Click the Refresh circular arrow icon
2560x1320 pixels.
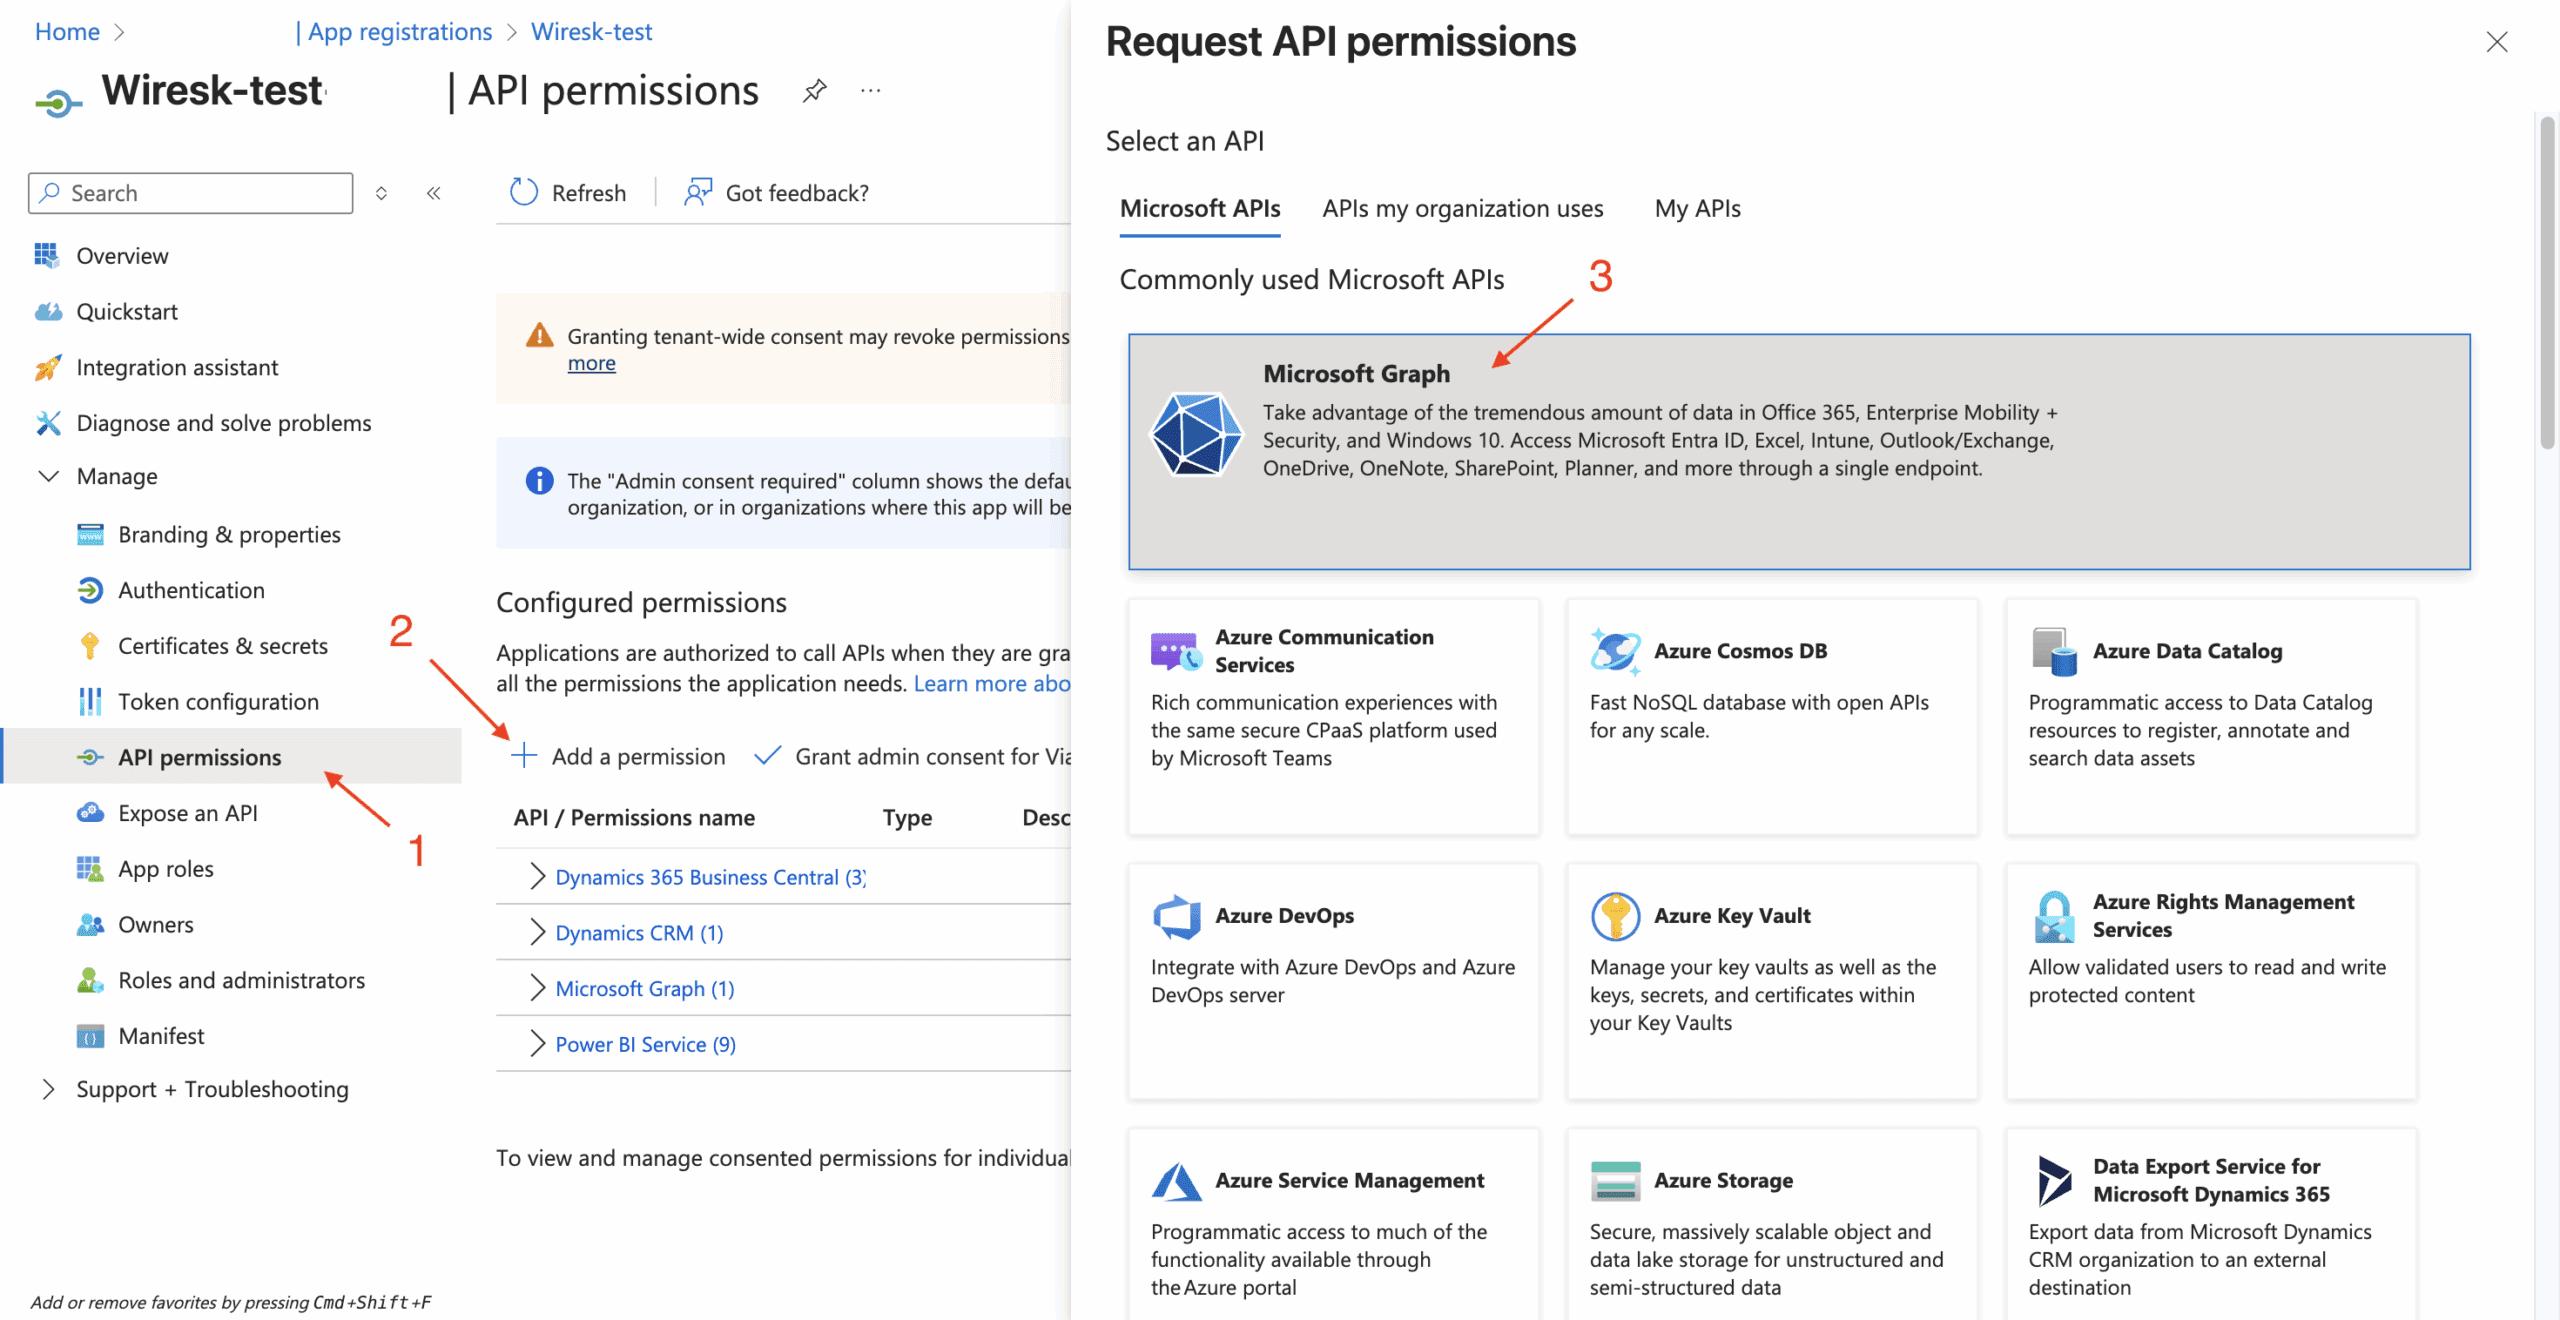(524, 192)
